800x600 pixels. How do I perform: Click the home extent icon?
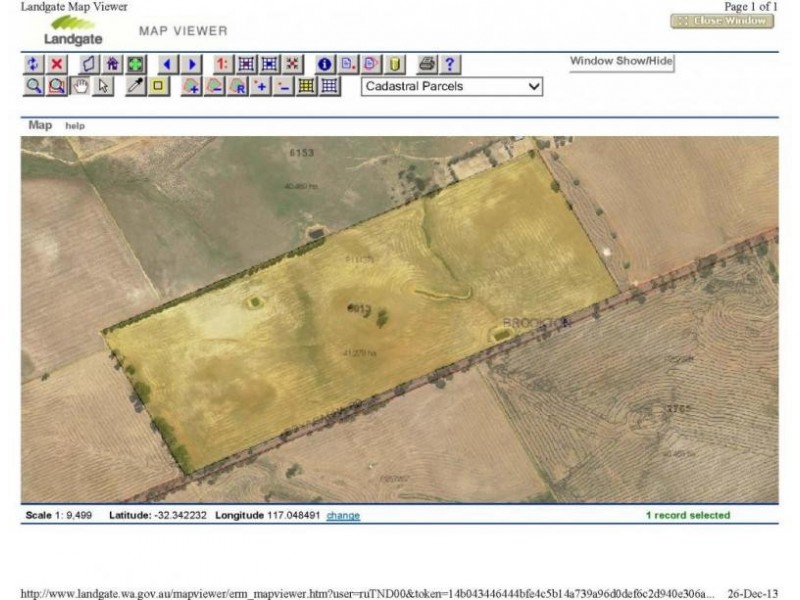point(112,64)
